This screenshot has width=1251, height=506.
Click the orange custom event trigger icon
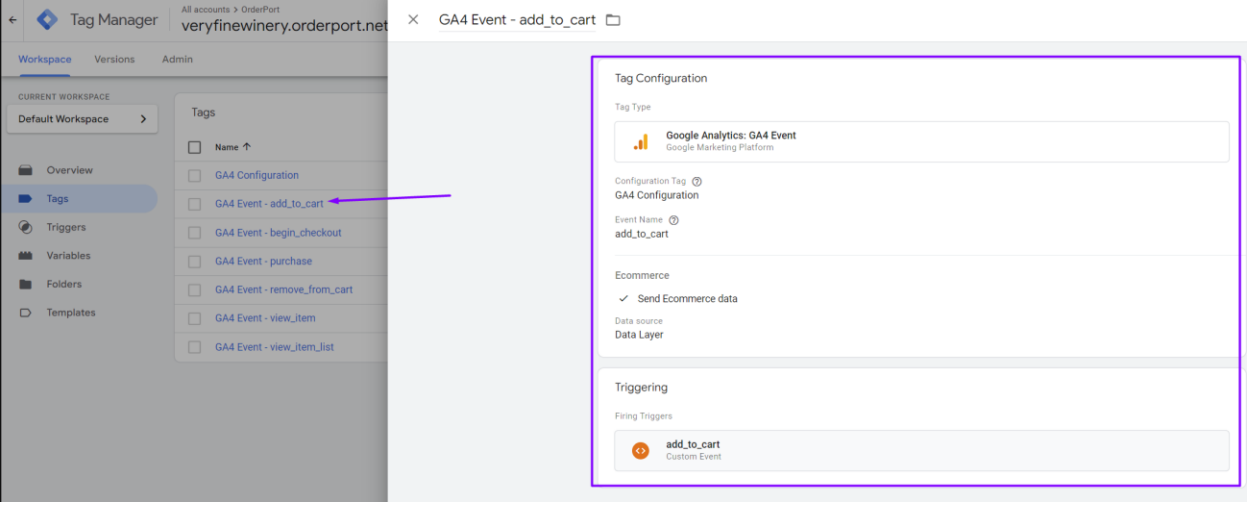click(640, 451)
